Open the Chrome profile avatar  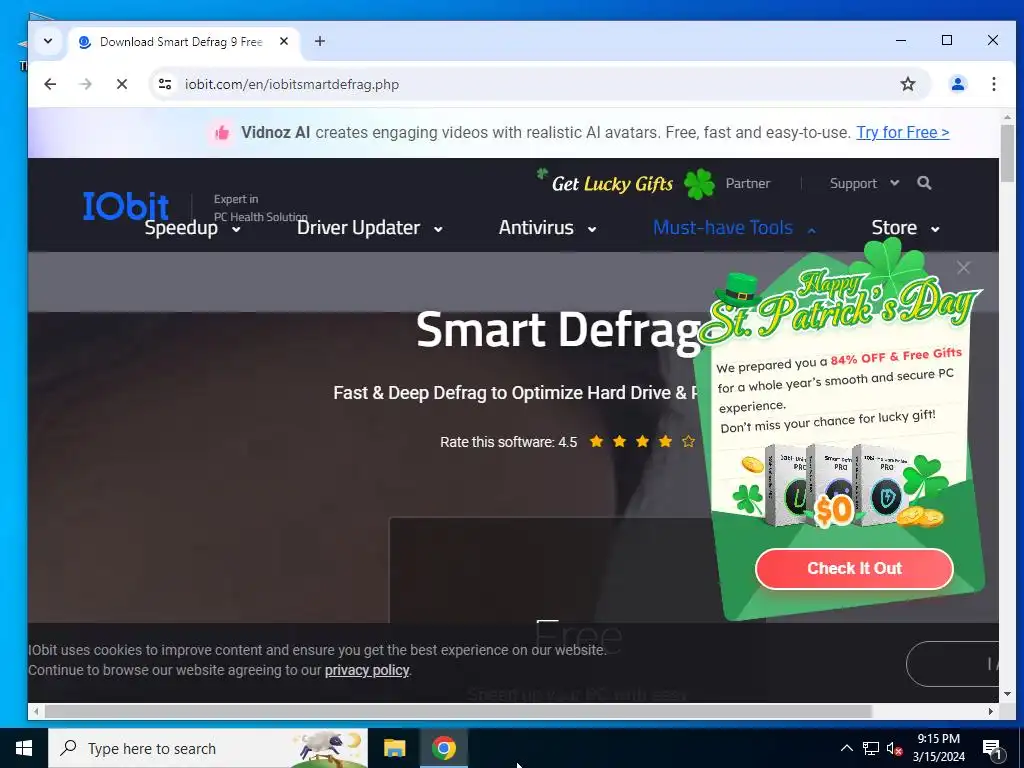click(957, 84)
